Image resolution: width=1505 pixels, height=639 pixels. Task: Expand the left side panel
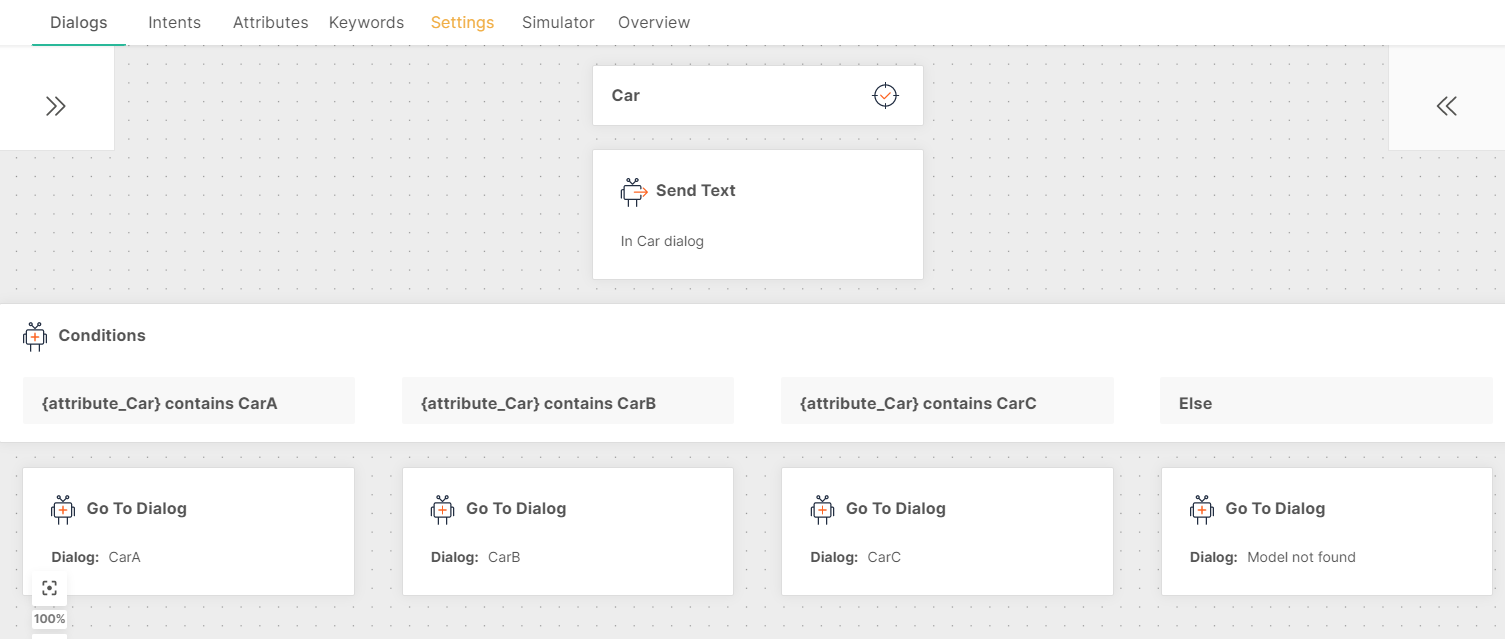(56, 106)
